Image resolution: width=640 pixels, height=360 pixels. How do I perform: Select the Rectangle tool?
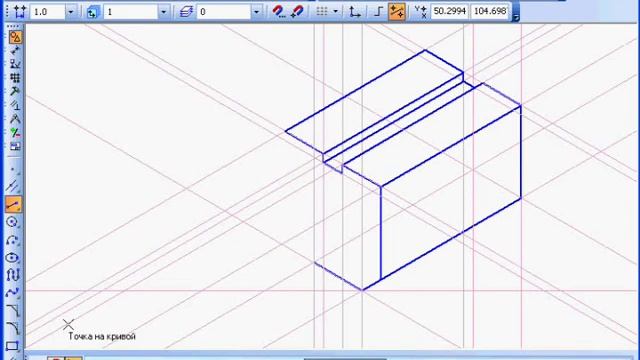13,345
